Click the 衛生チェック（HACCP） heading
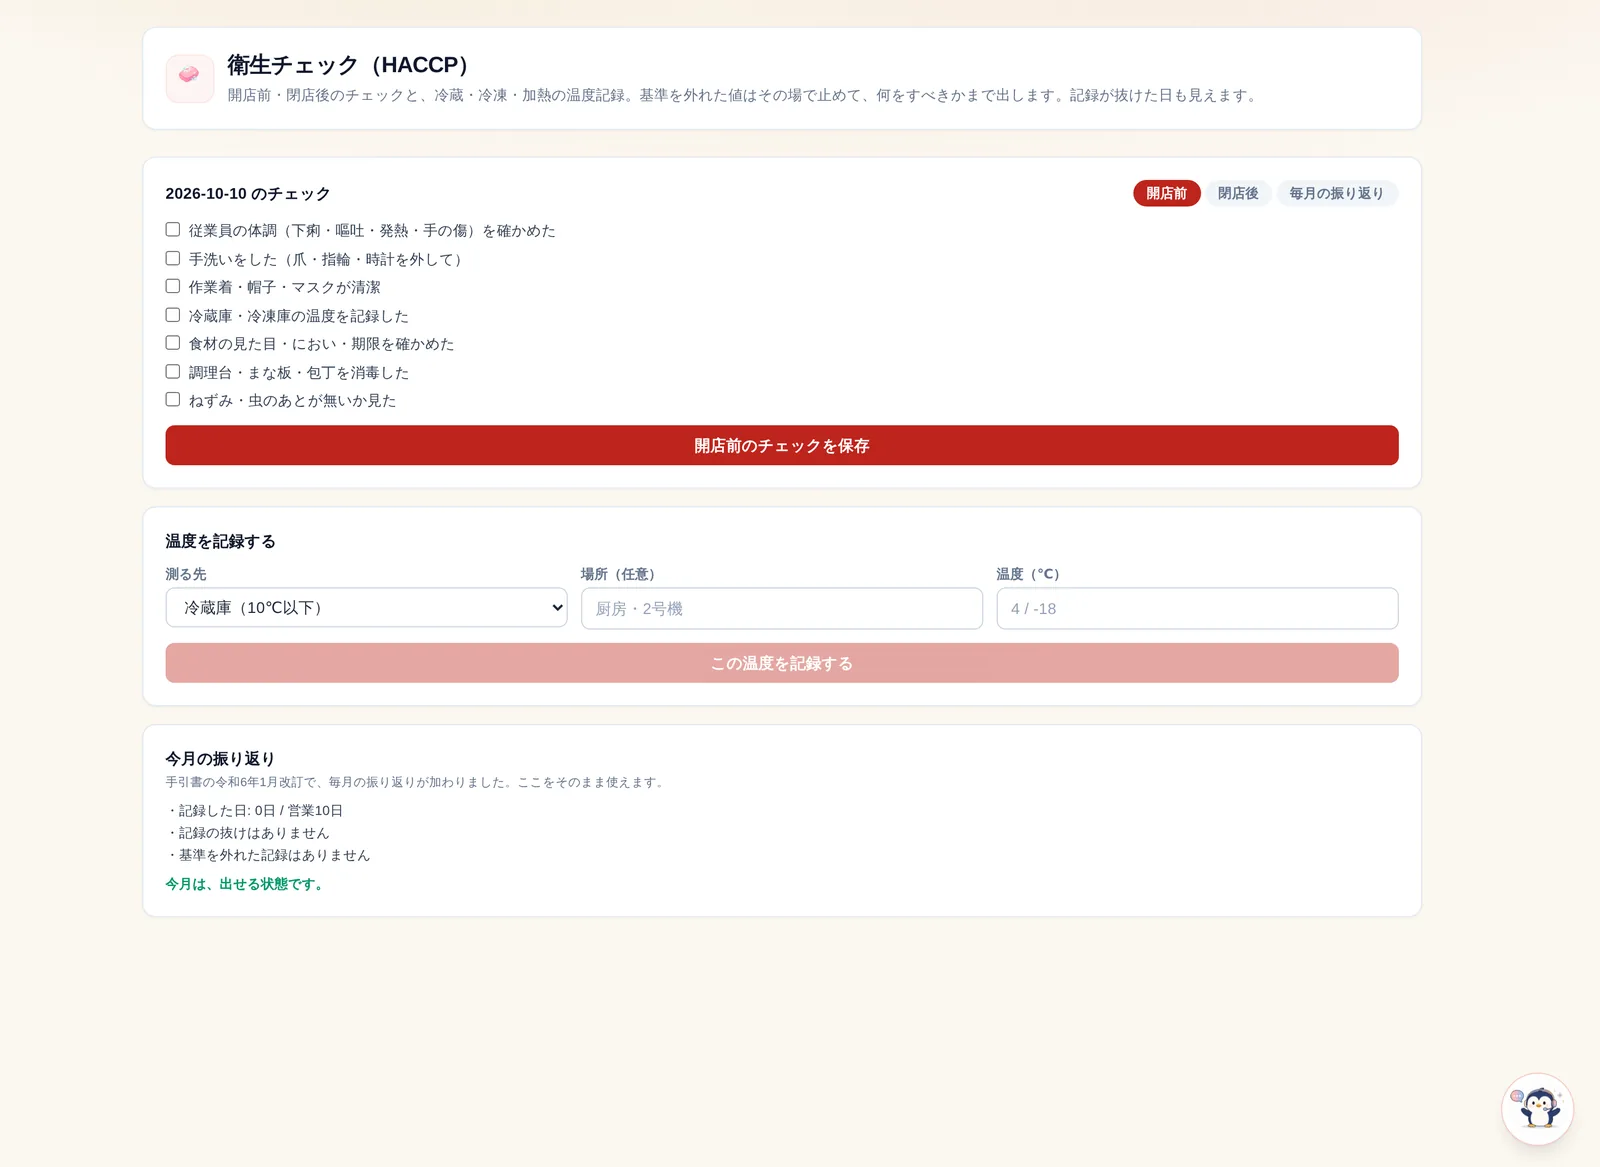 point(352,65)
